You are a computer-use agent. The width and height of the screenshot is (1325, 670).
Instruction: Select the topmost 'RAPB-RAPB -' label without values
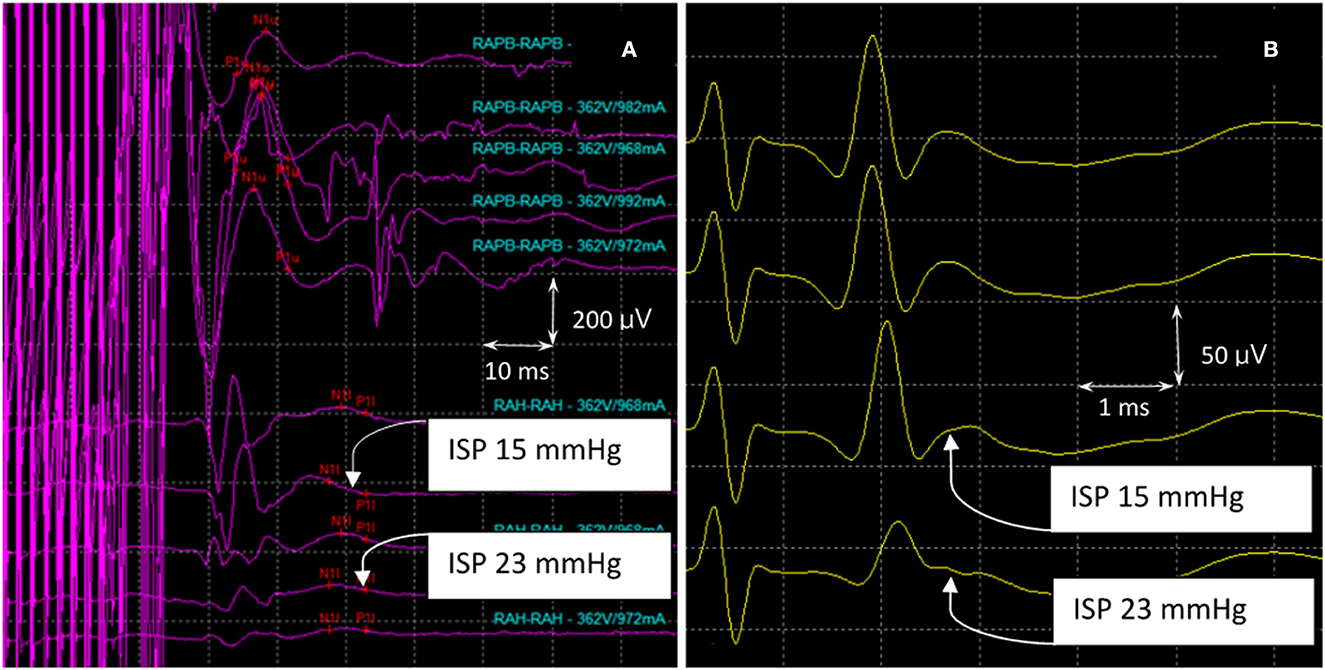point(523,45)
